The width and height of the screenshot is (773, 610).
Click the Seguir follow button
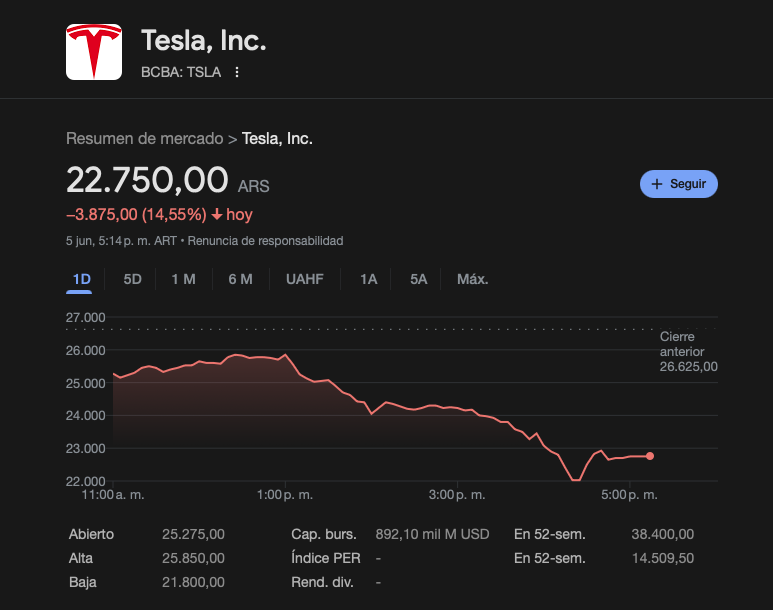point(679,184)
